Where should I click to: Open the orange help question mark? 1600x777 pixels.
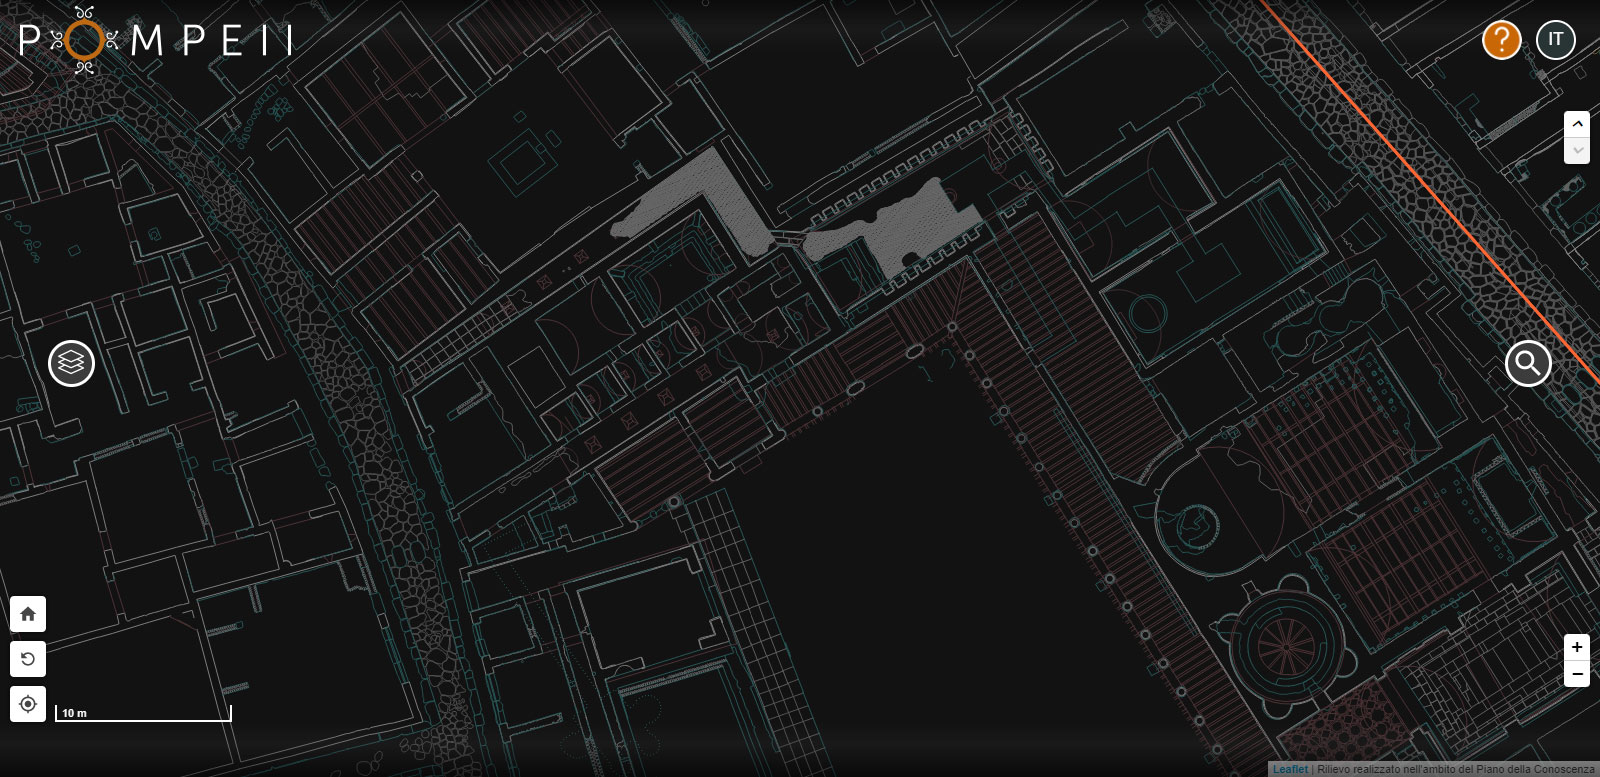tap(1501, 40)
